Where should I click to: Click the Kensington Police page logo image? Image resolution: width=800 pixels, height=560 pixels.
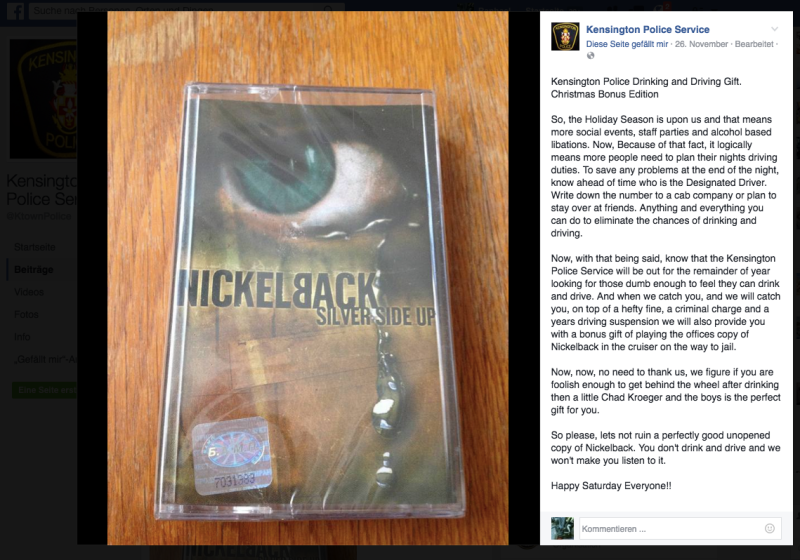pyautogui.click(x=43, y=99)
